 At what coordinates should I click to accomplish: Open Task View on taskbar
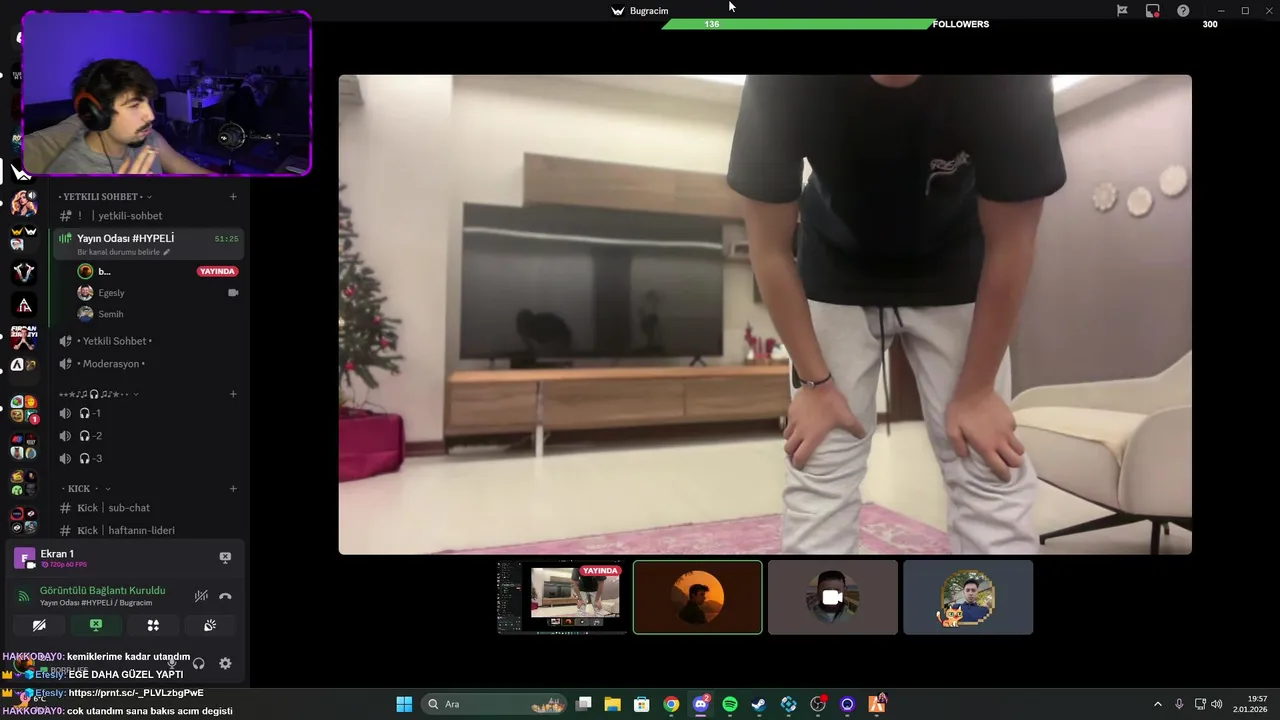click(x=584, y=704)
